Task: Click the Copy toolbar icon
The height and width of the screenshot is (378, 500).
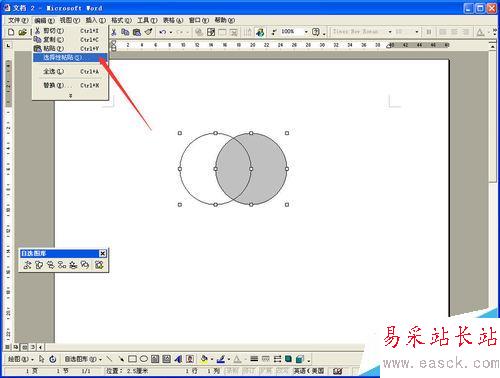Action: pos(125,32)
